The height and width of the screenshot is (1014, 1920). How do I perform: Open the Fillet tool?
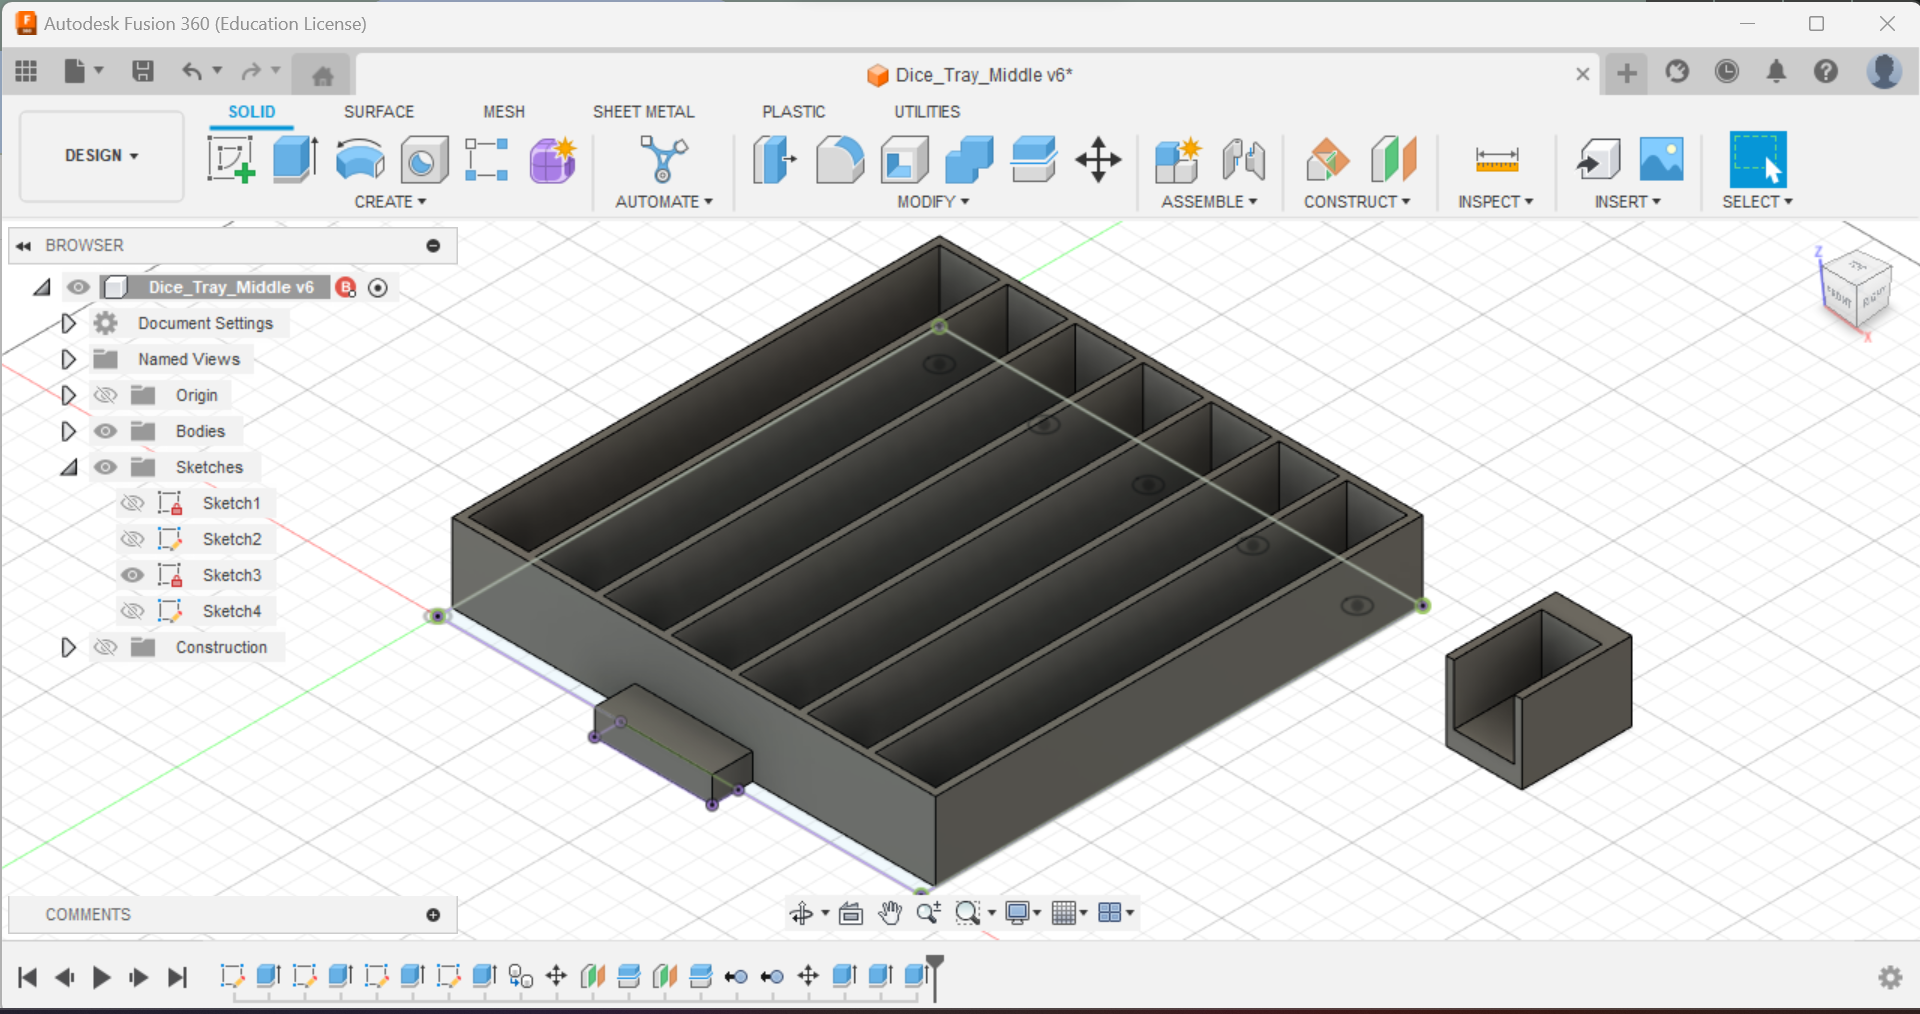tap(840, 160)
